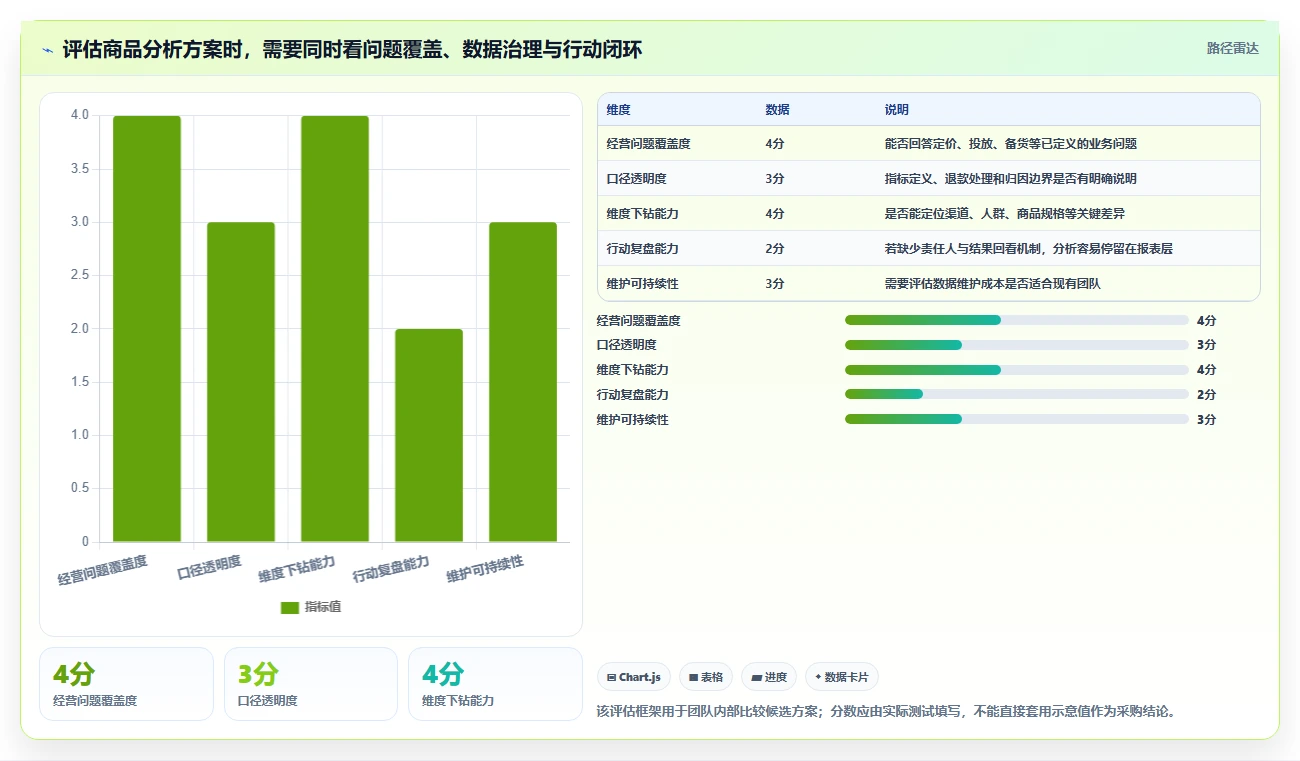The height and width of the screenshot is (761, 1300).
Task: Click the 口径透明度 progress bar
Action: click(1016, 345)
